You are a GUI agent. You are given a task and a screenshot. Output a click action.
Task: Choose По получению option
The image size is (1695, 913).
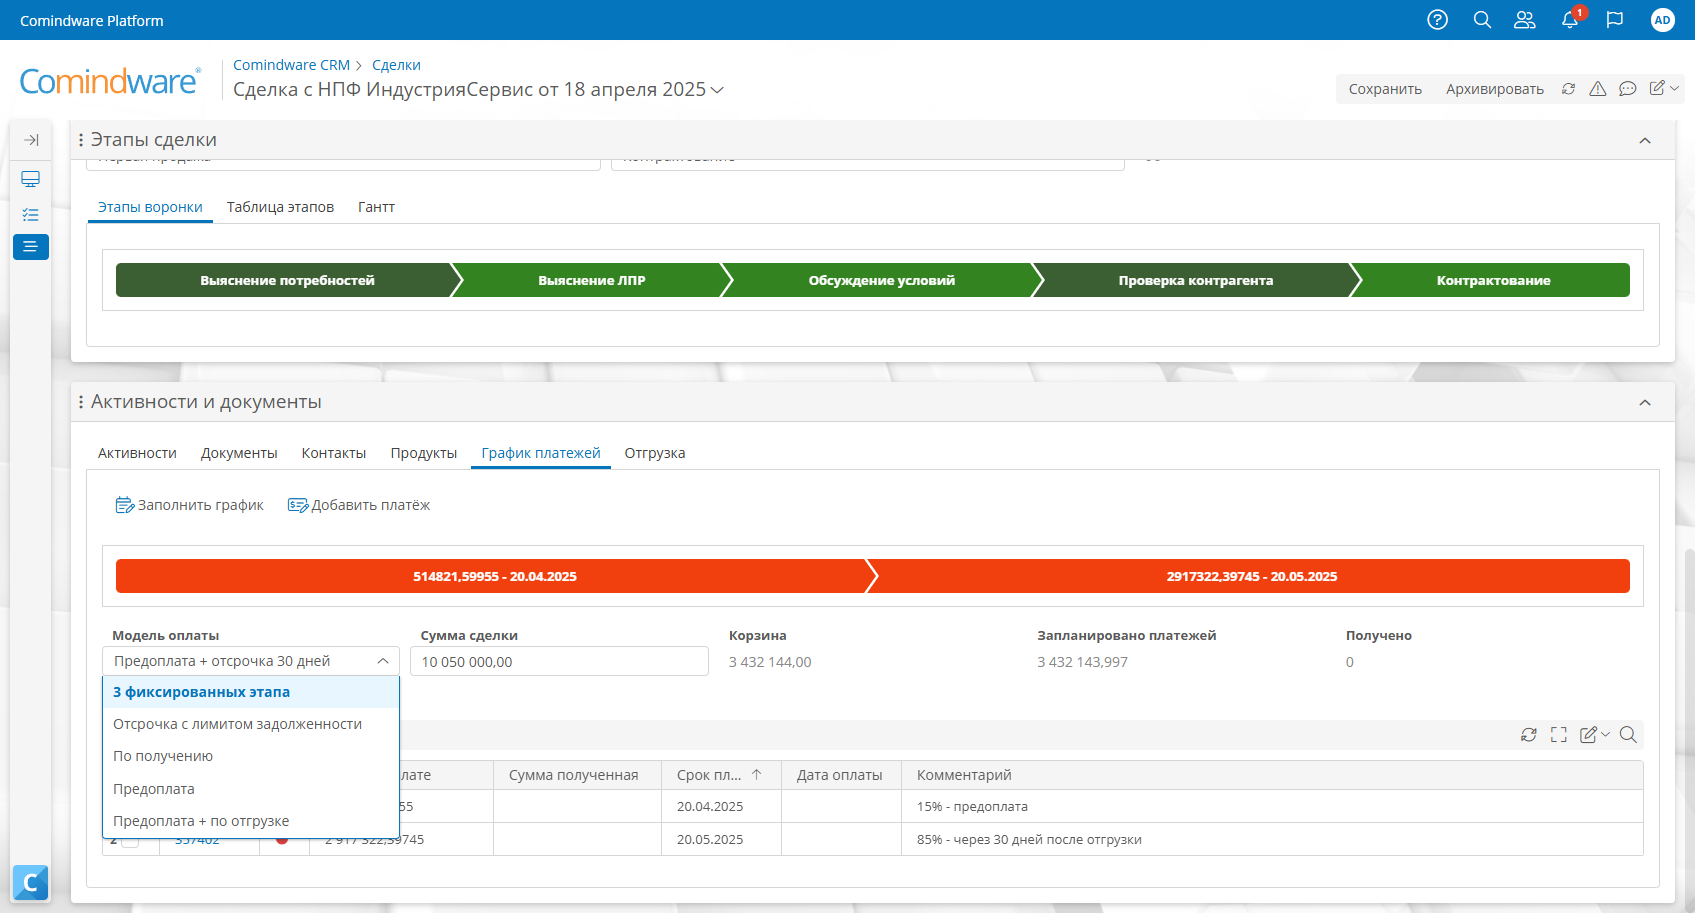251,756
